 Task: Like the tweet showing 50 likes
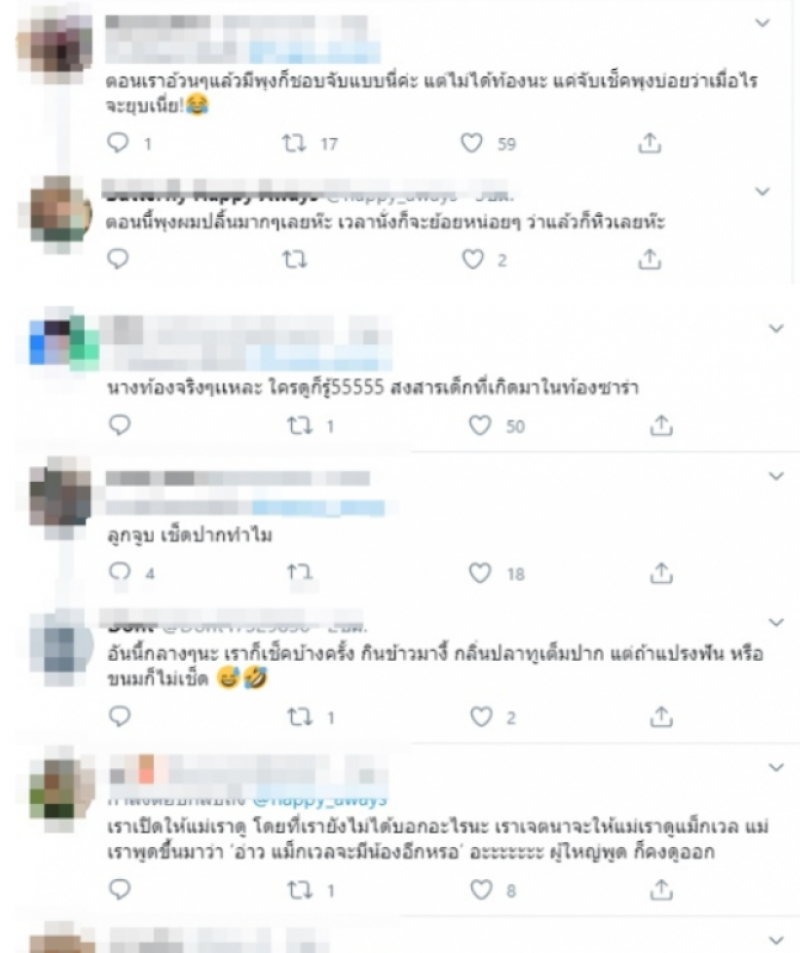click(x=480, y=425)
